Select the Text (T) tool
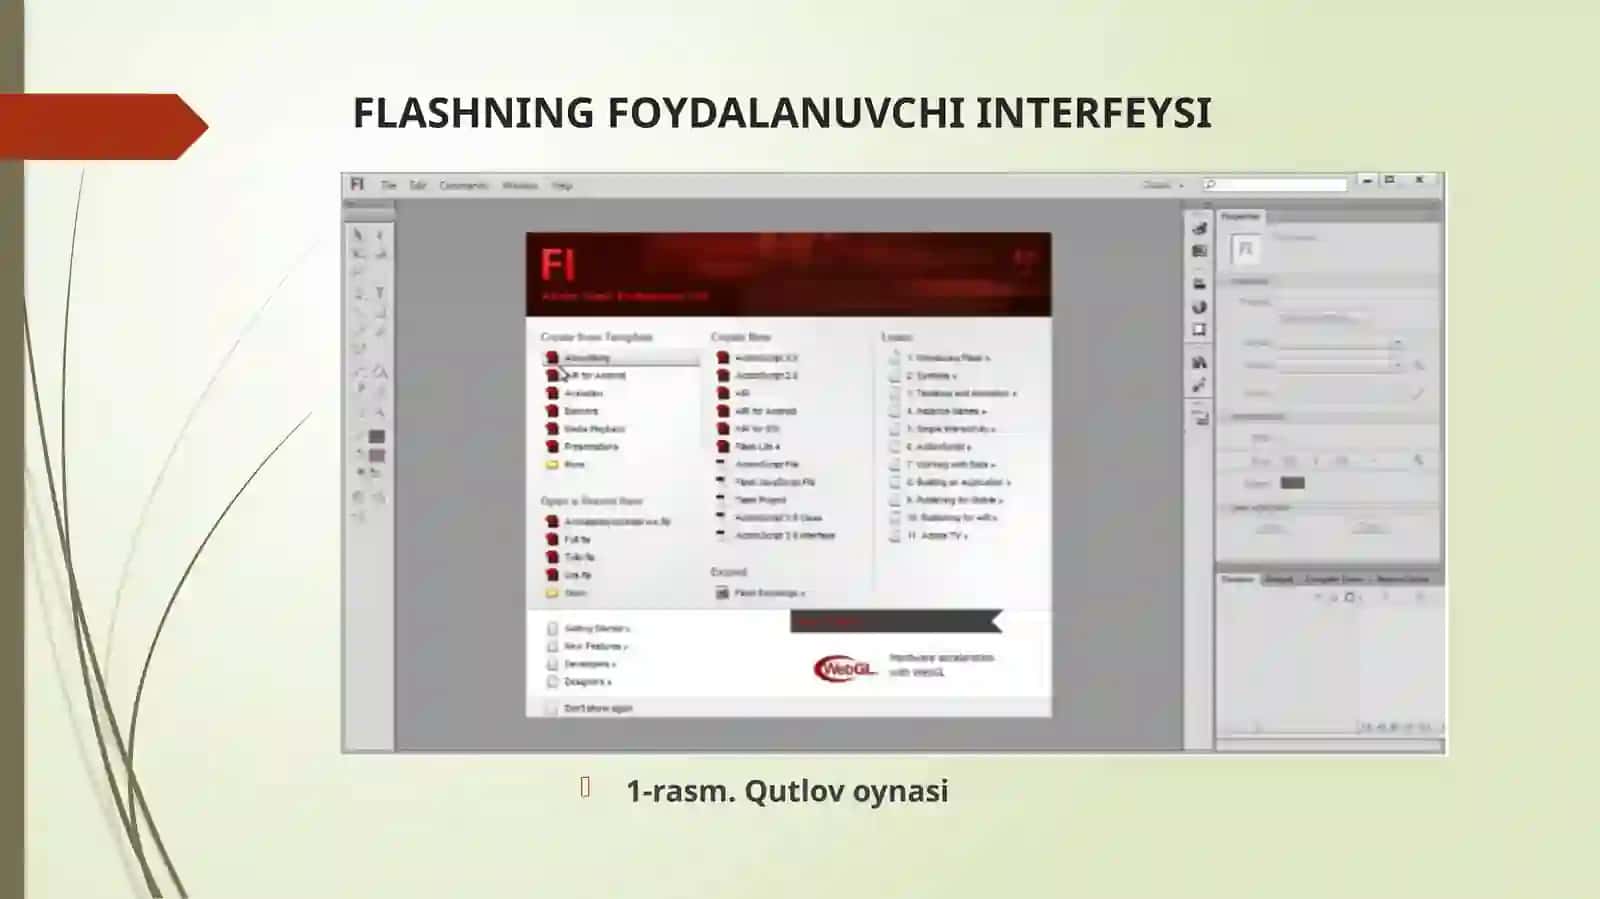This screenshot has width=1600, height=899. [380, 293]
